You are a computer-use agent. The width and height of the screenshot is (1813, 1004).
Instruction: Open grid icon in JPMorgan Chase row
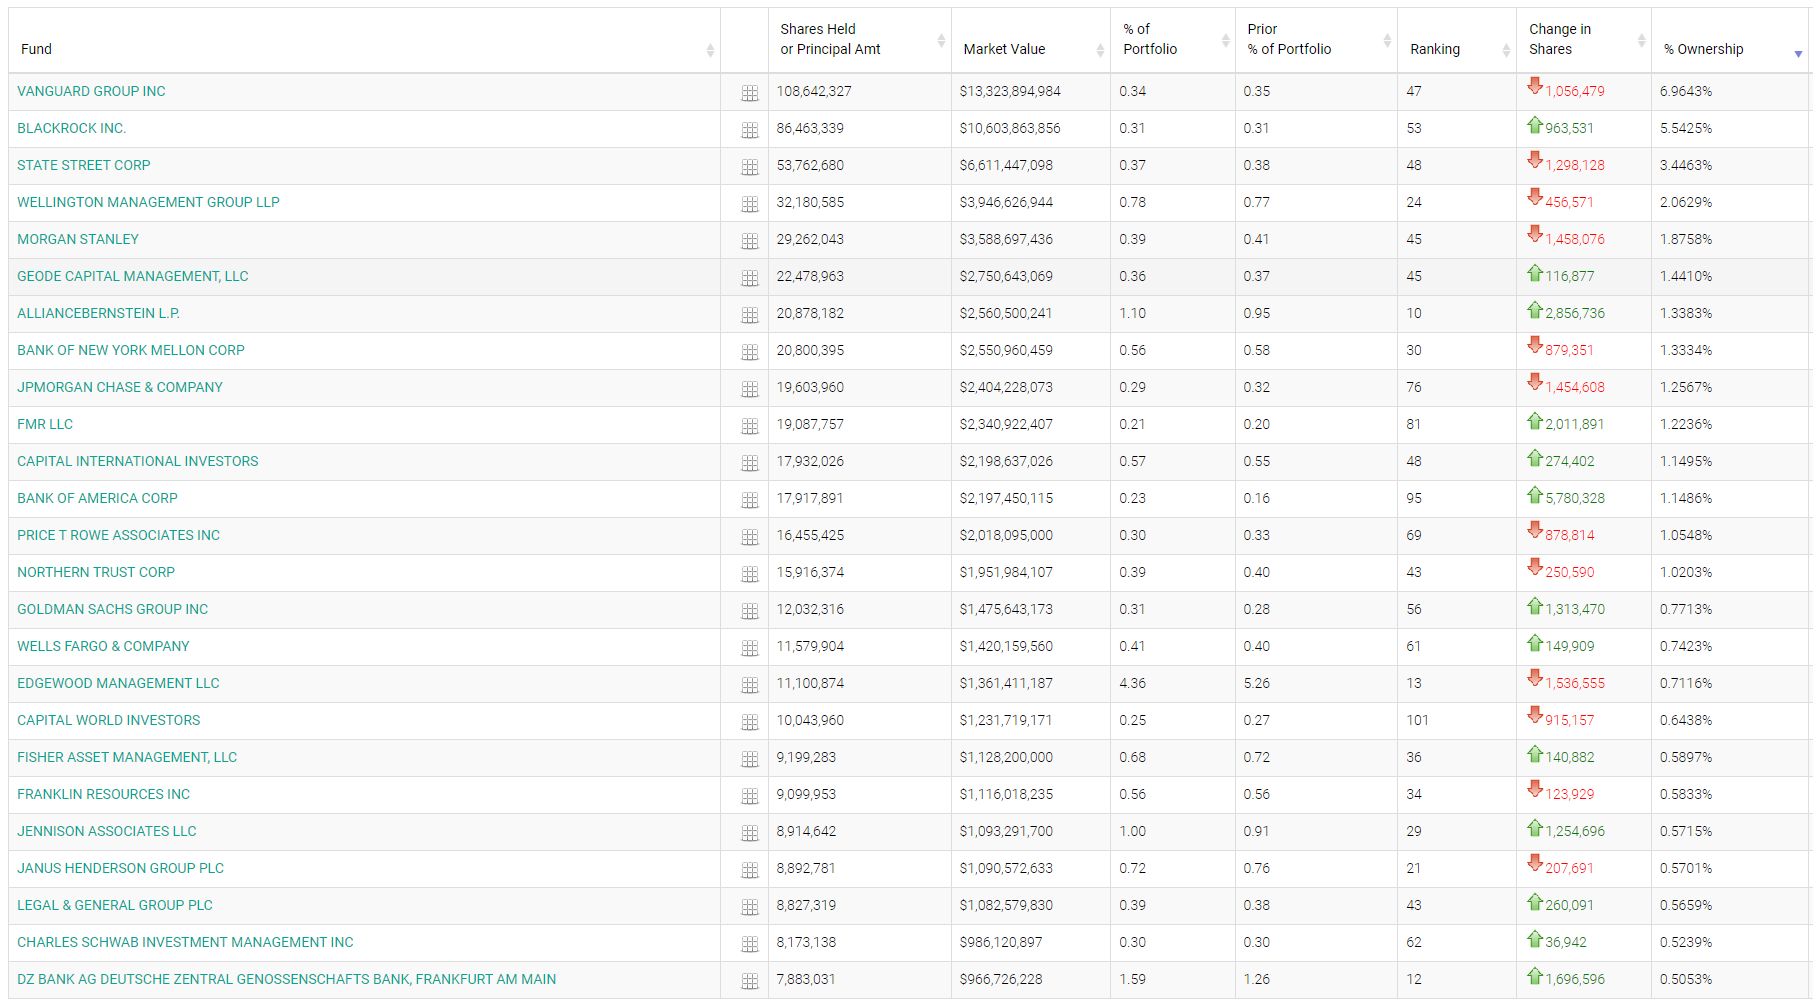click(x=749, y=389)
